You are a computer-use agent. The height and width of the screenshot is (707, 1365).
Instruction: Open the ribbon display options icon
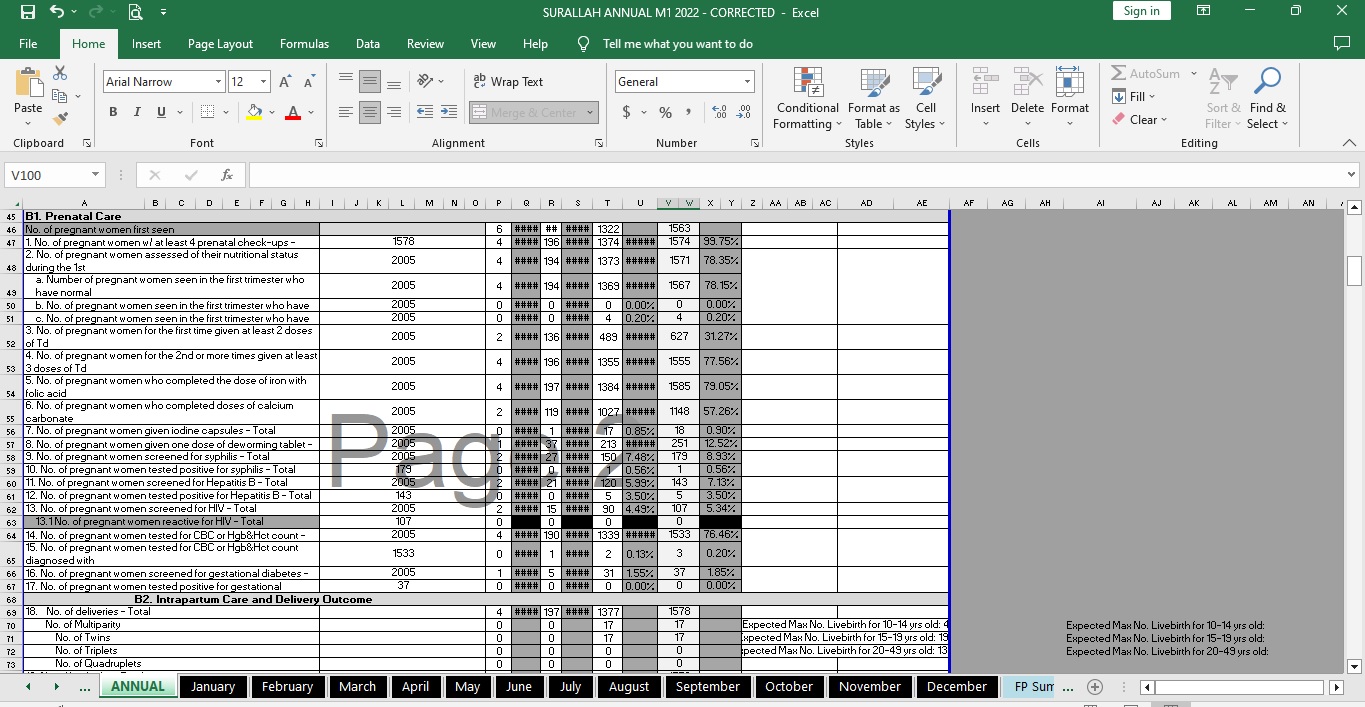coord(1203,12)
